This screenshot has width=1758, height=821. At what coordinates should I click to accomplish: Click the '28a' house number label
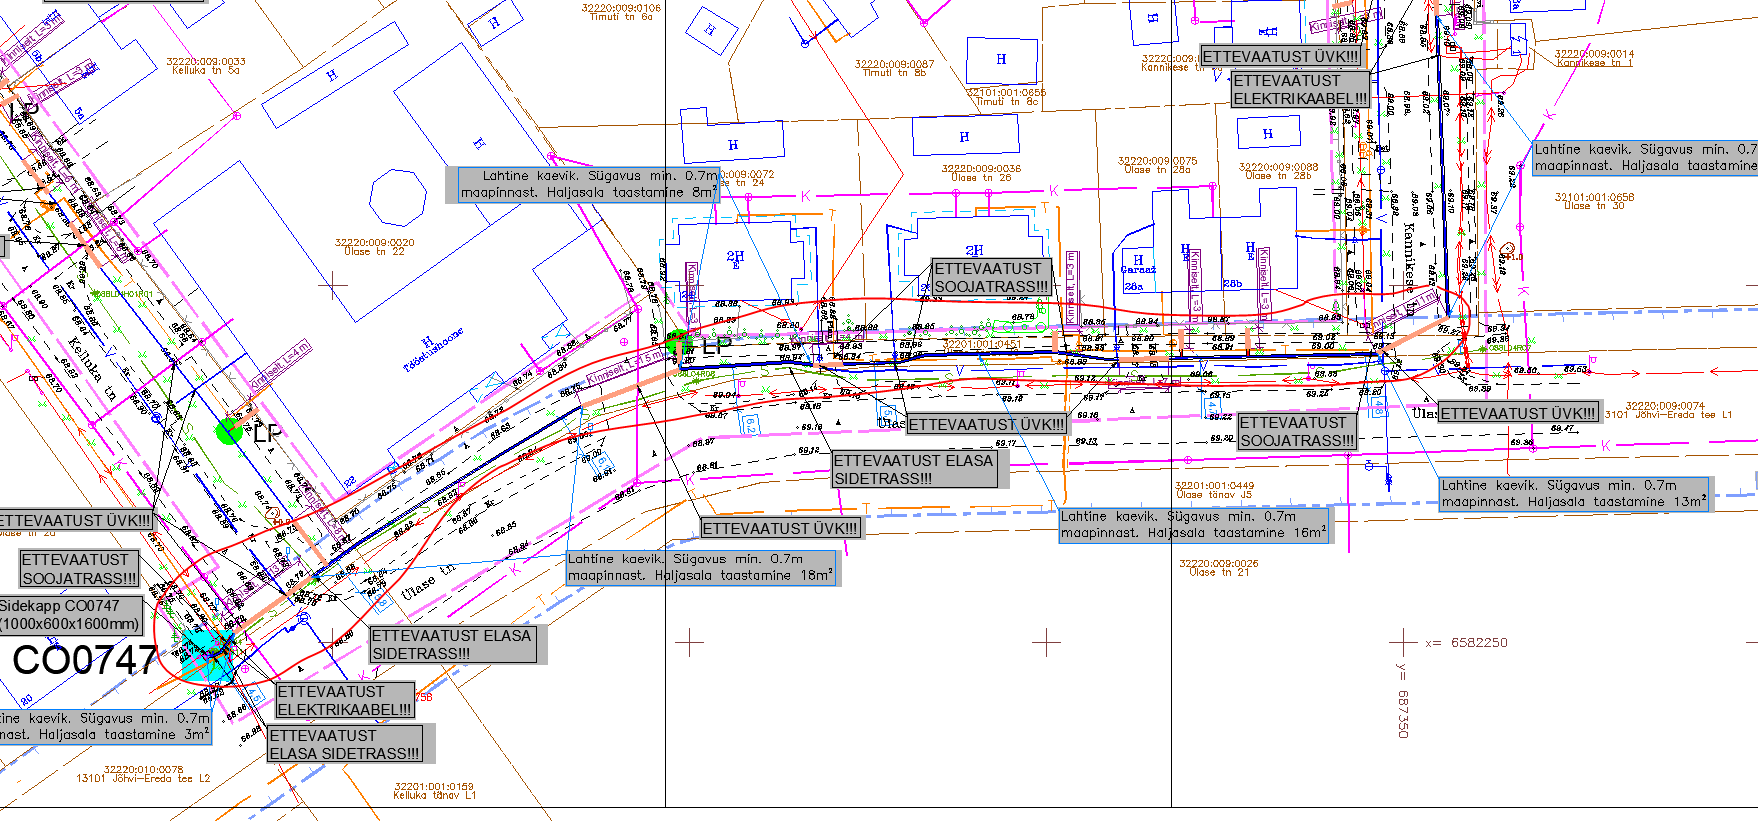click(1133, 286)
